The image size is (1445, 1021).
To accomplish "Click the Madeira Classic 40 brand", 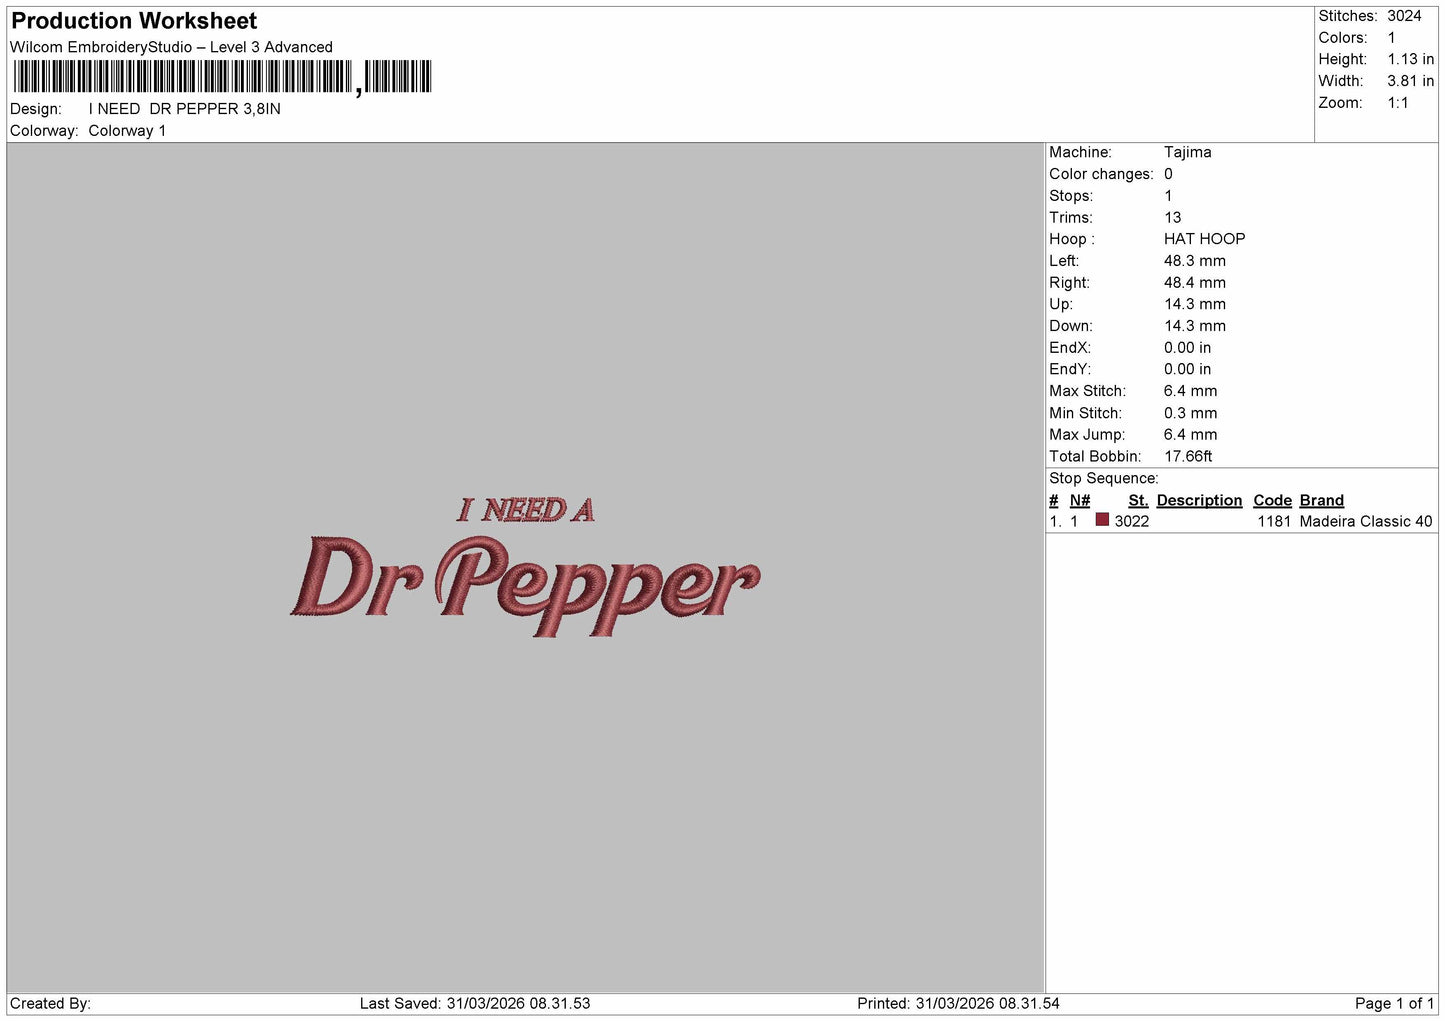I will coord(1366,522).
